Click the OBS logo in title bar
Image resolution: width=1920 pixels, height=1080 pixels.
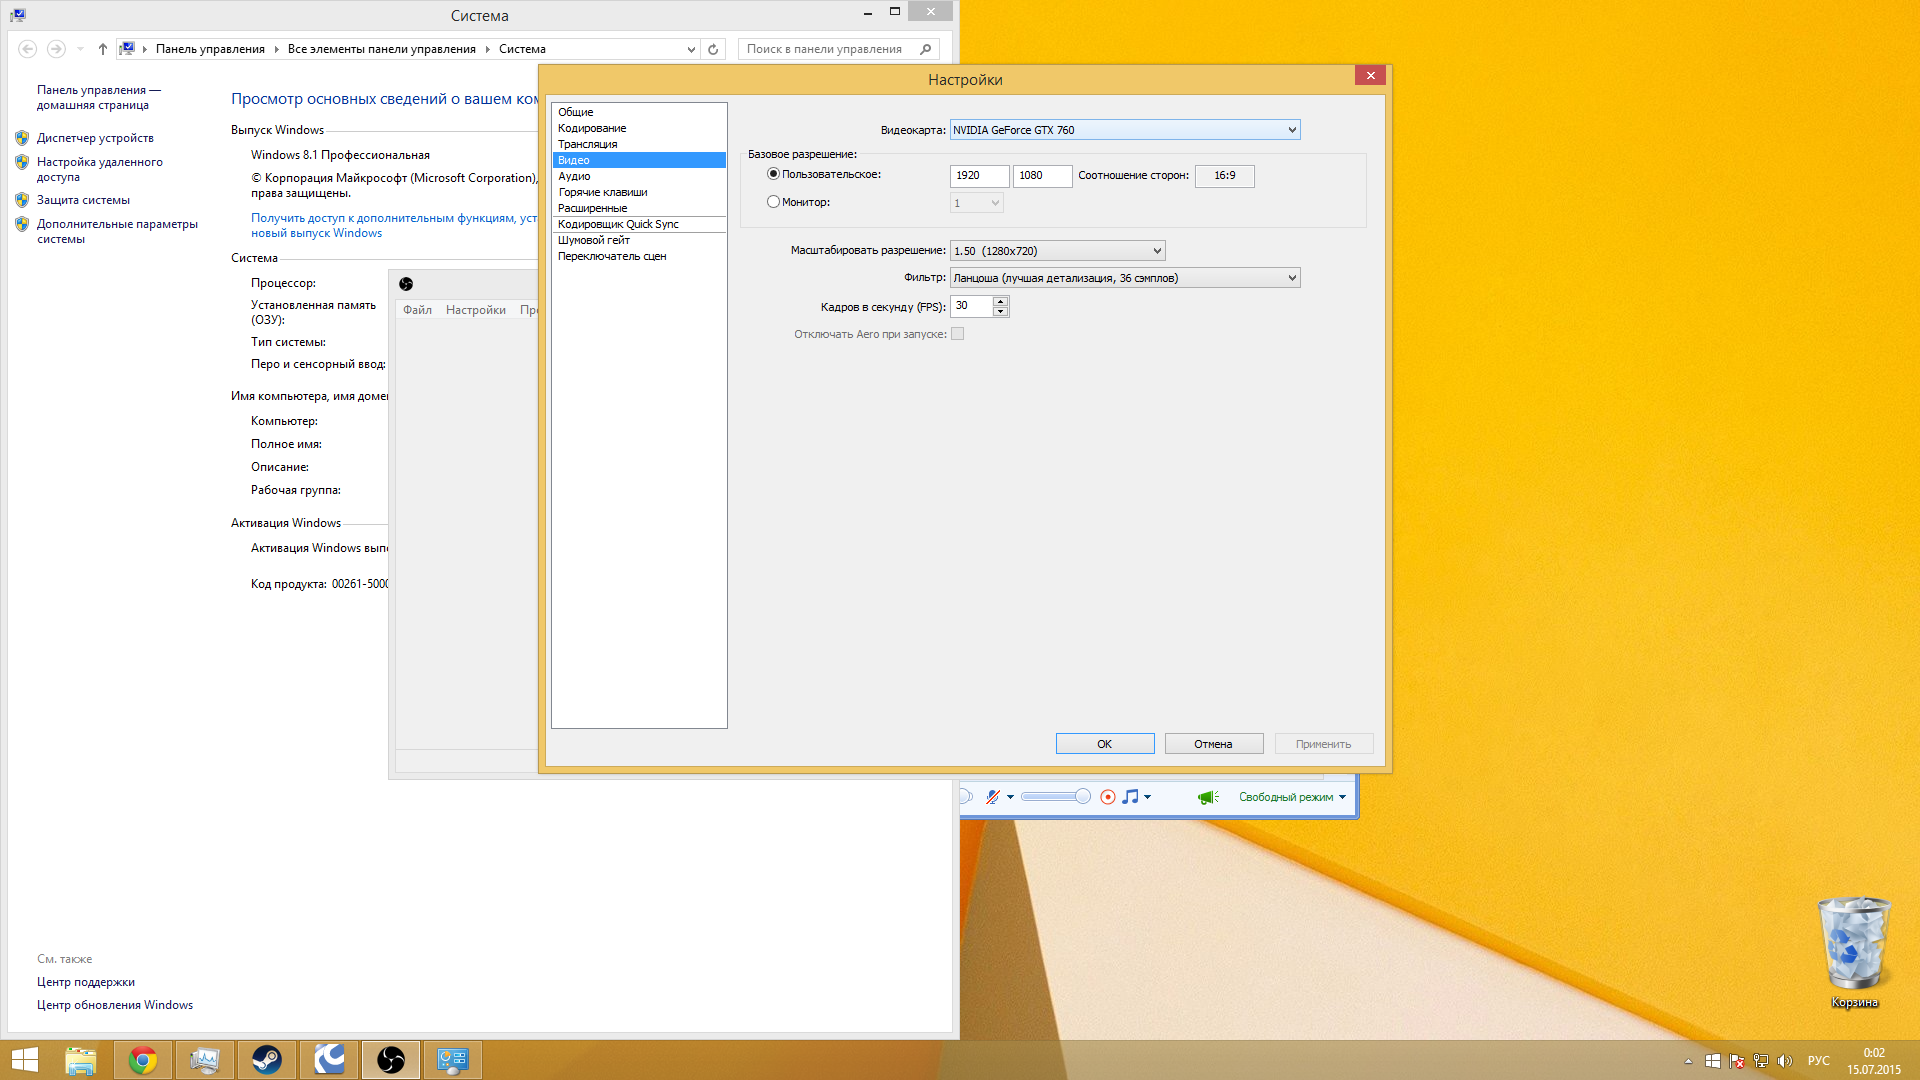tap(406, 284)
